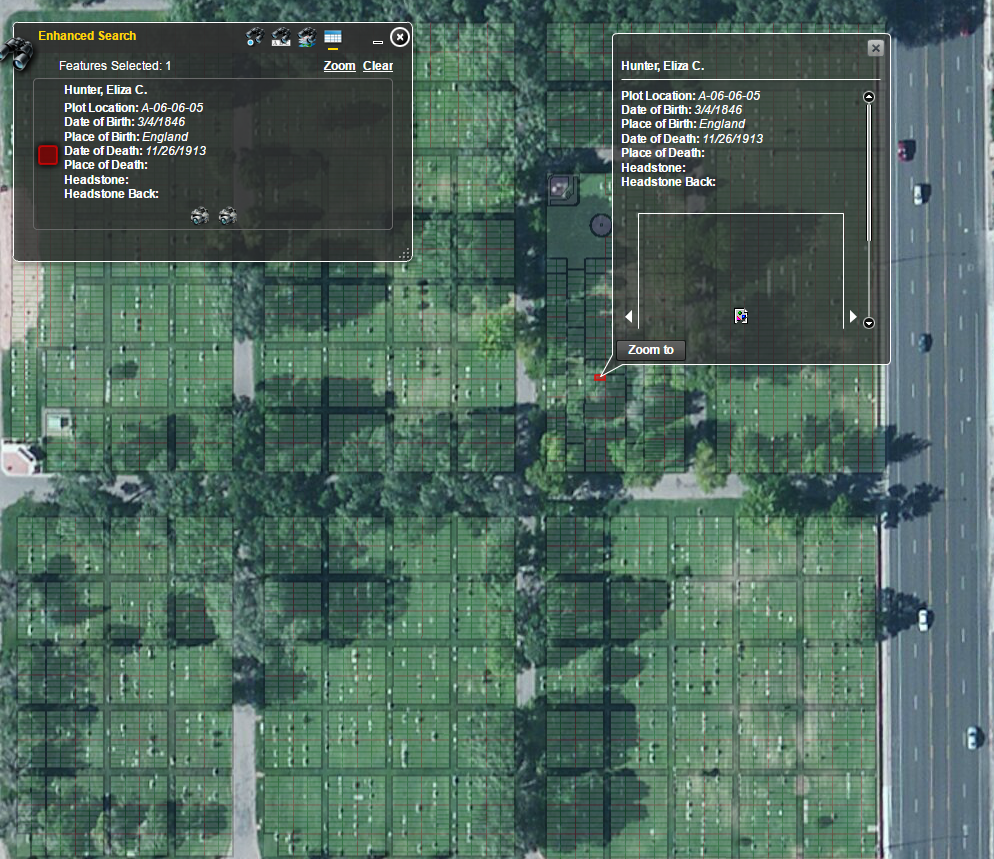Click the popup scroll up arrow
Screen dimensions: 994x859
click(868, 96)
